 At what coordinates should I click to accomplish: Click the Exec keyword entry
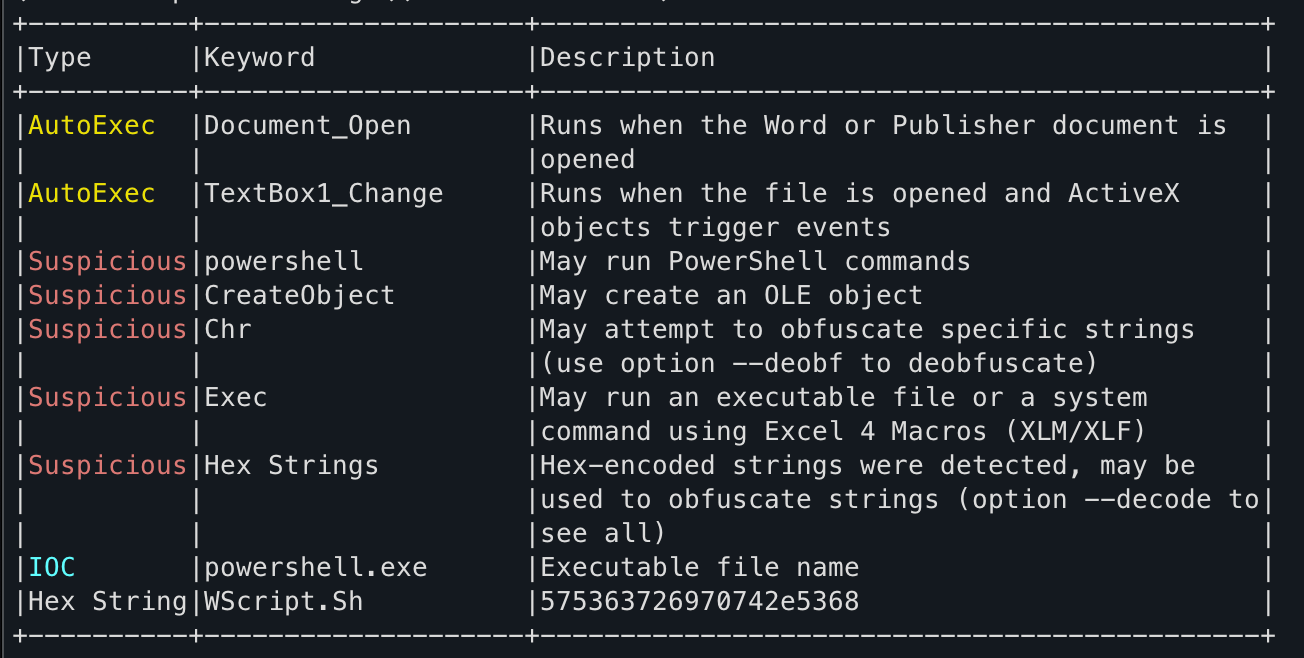236,398
